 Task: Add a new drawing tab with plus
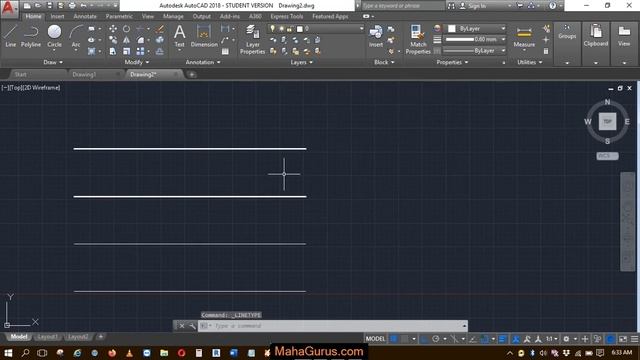coord(191,74)
